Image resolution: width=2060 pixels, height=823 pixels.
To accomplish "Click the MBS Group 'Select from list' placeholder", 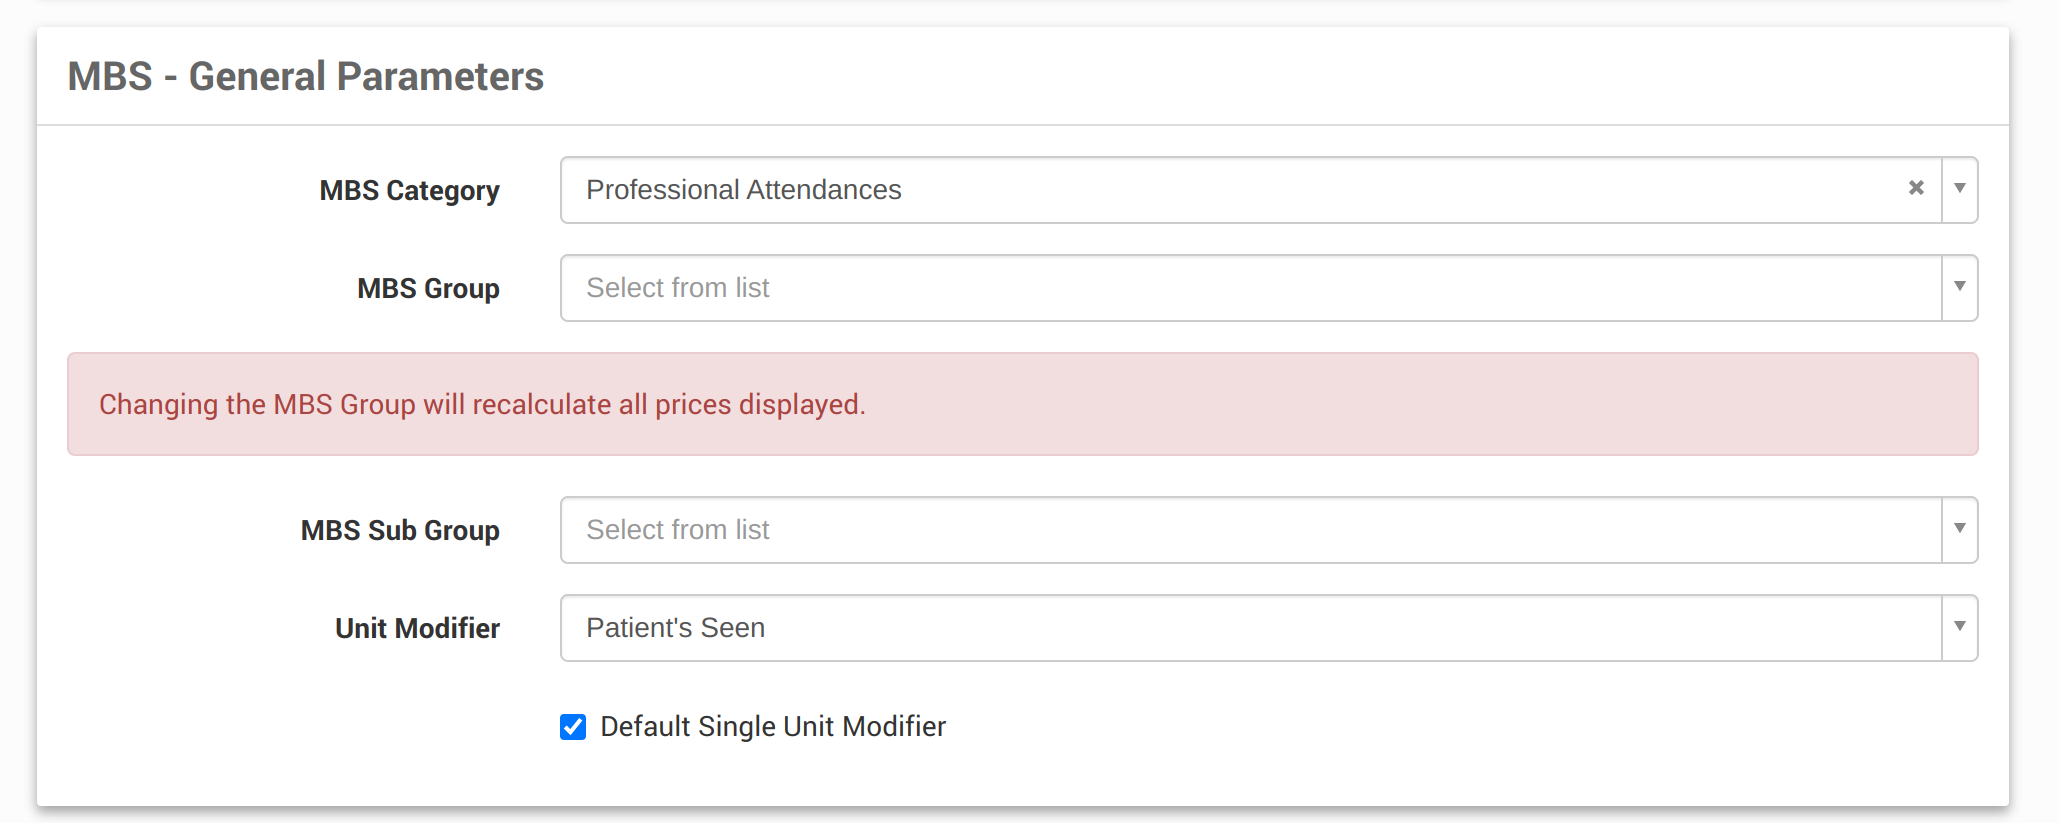I will pos(677,288).
